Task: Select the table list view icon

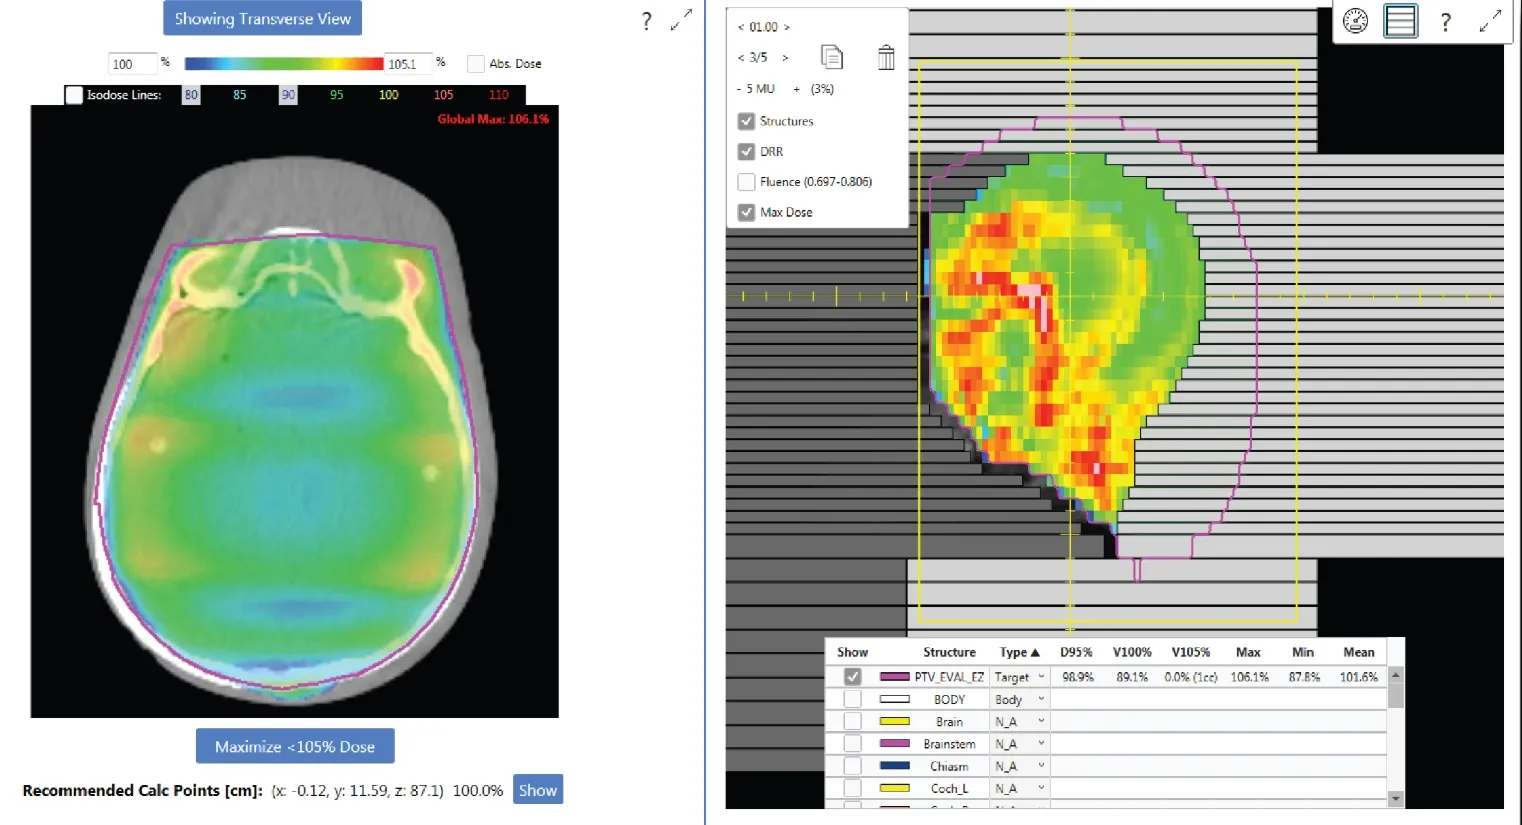Action: click(x=1399, y=20)
